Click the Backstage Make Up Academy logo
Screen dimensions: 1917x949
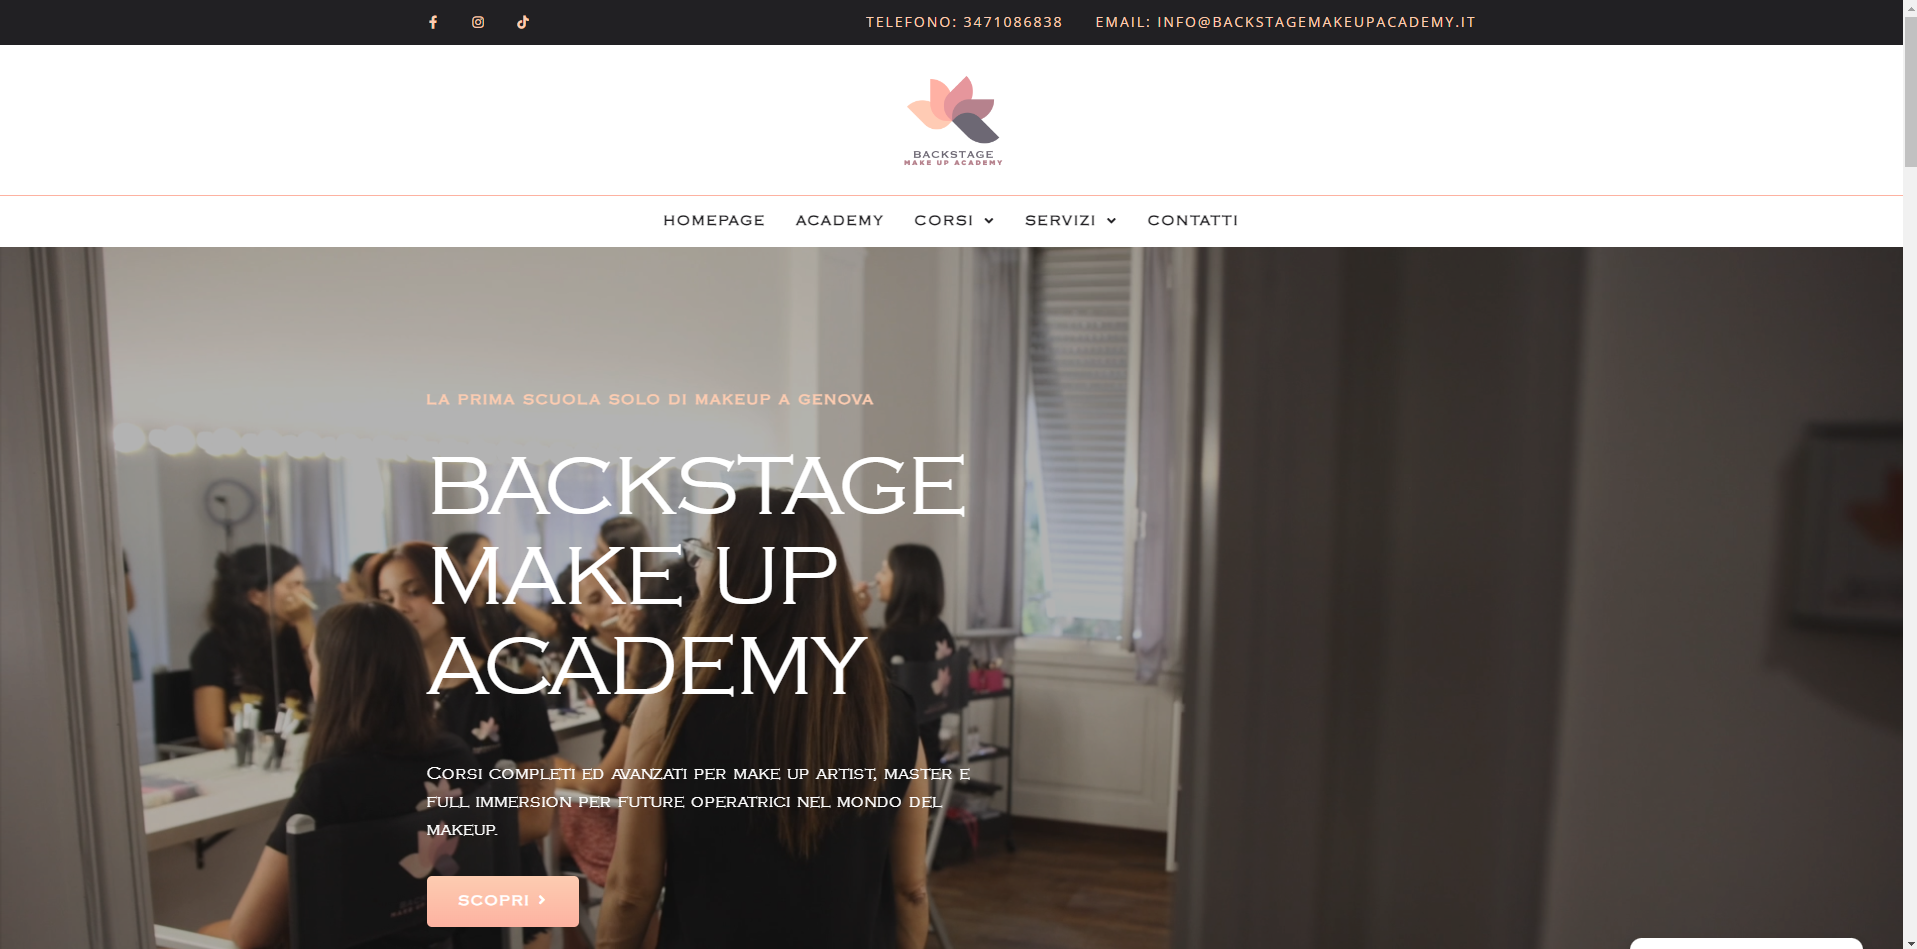pyautogui.click(x=953, y=120)
